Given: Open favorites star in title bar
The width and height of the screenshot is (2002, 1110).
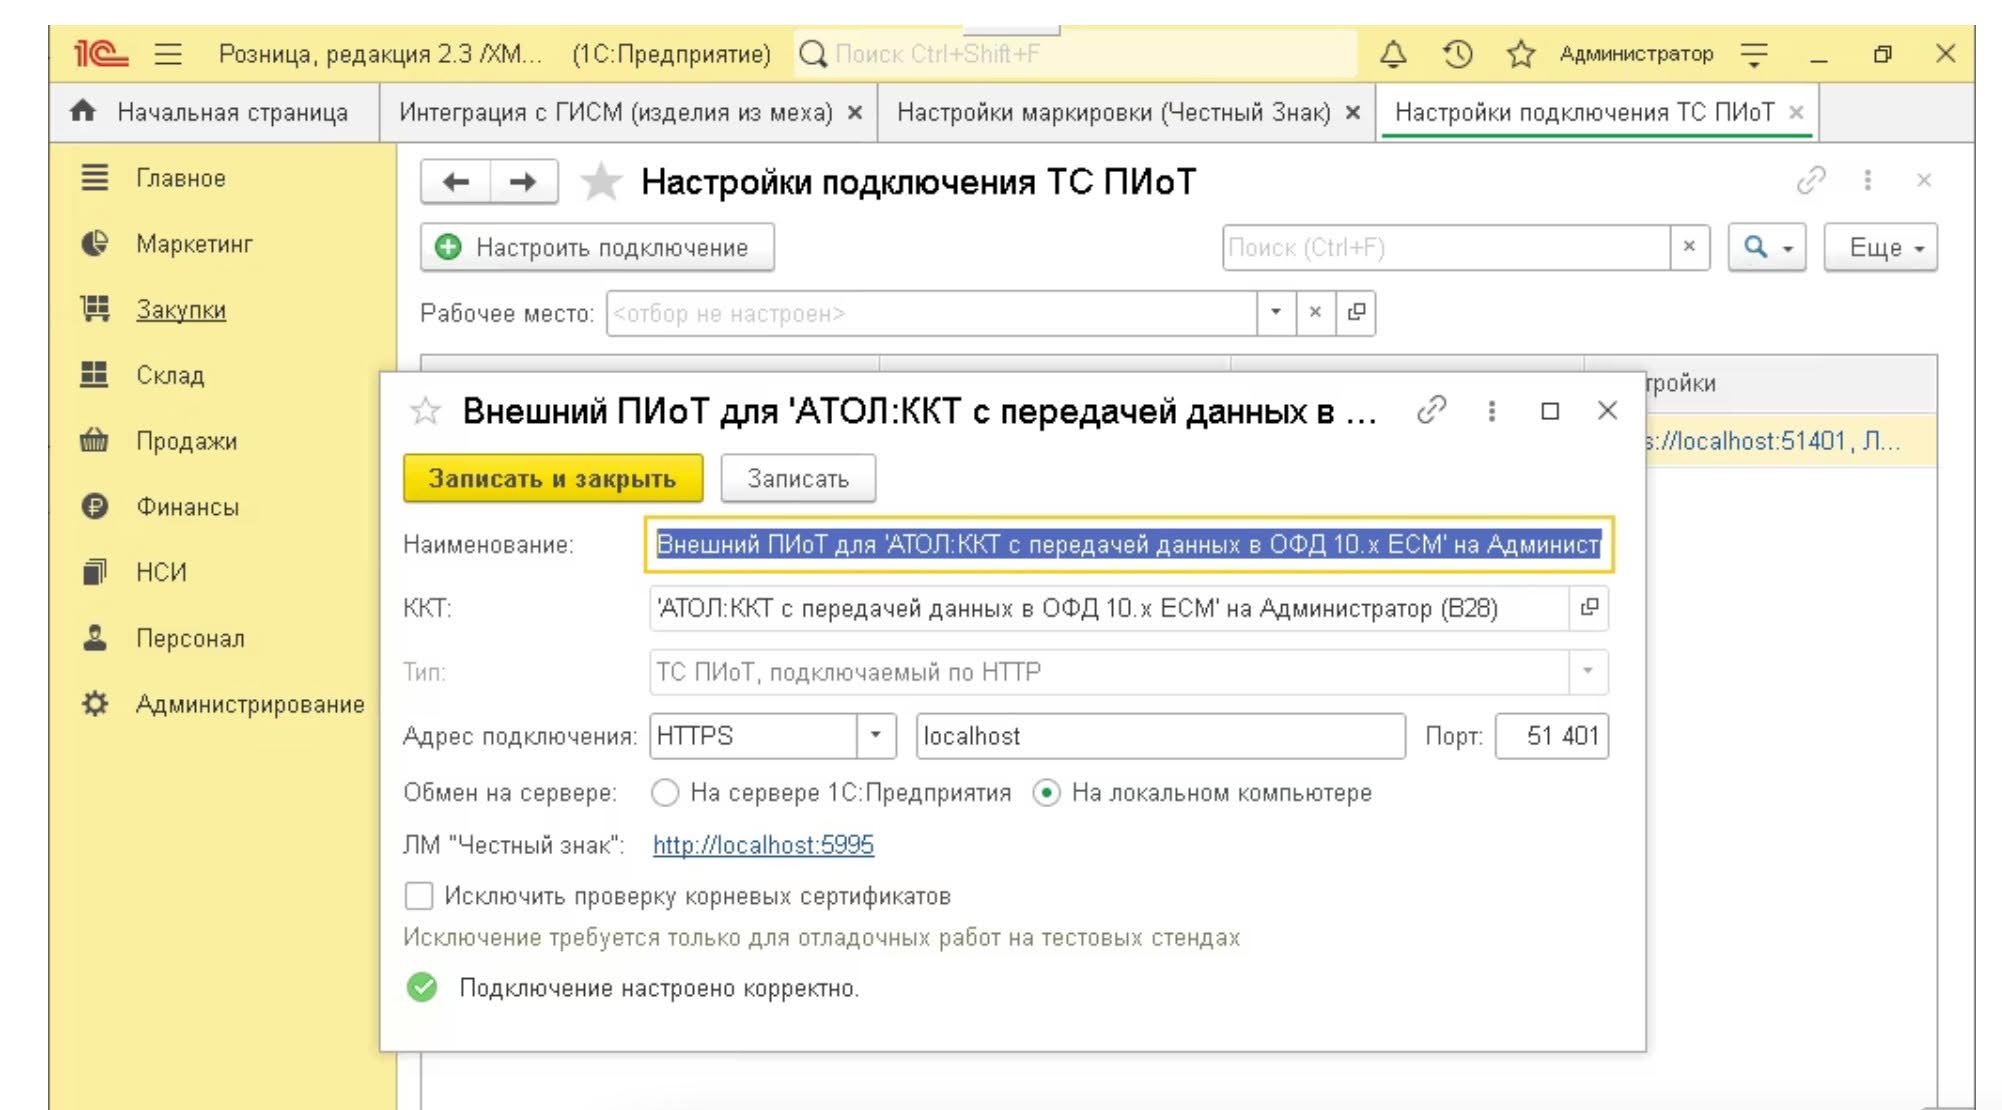Looking at the screenshot, I should [x=1521, y=54].
